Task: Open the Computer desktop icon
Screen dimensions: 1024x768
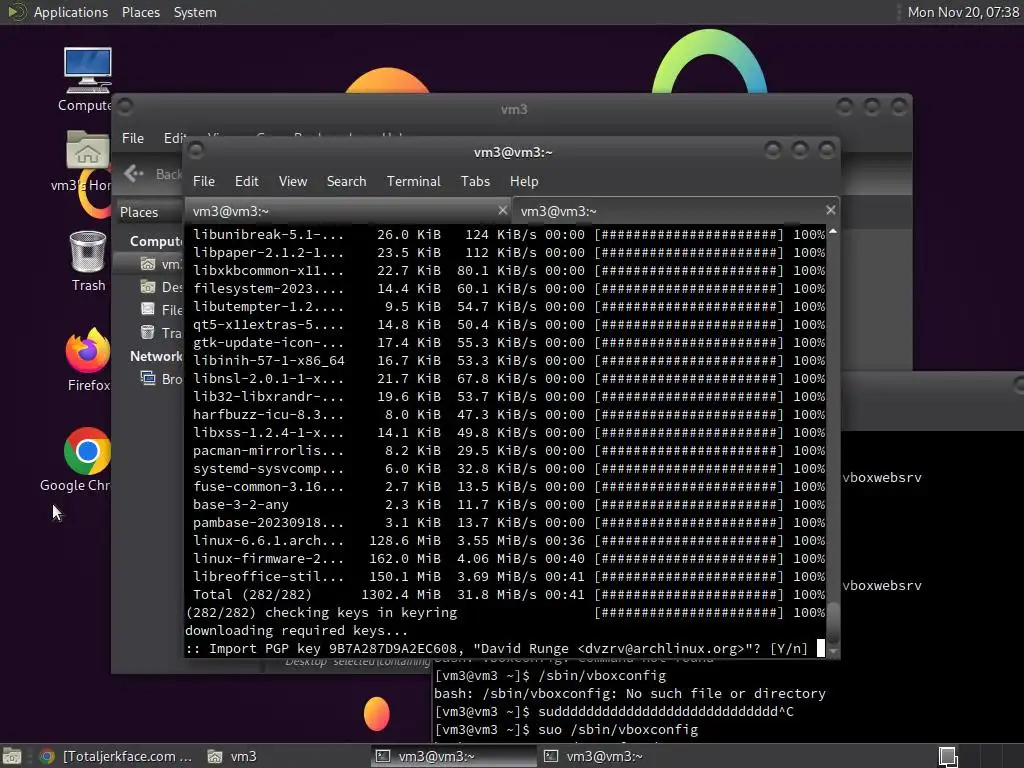Action: pos(87,79)
